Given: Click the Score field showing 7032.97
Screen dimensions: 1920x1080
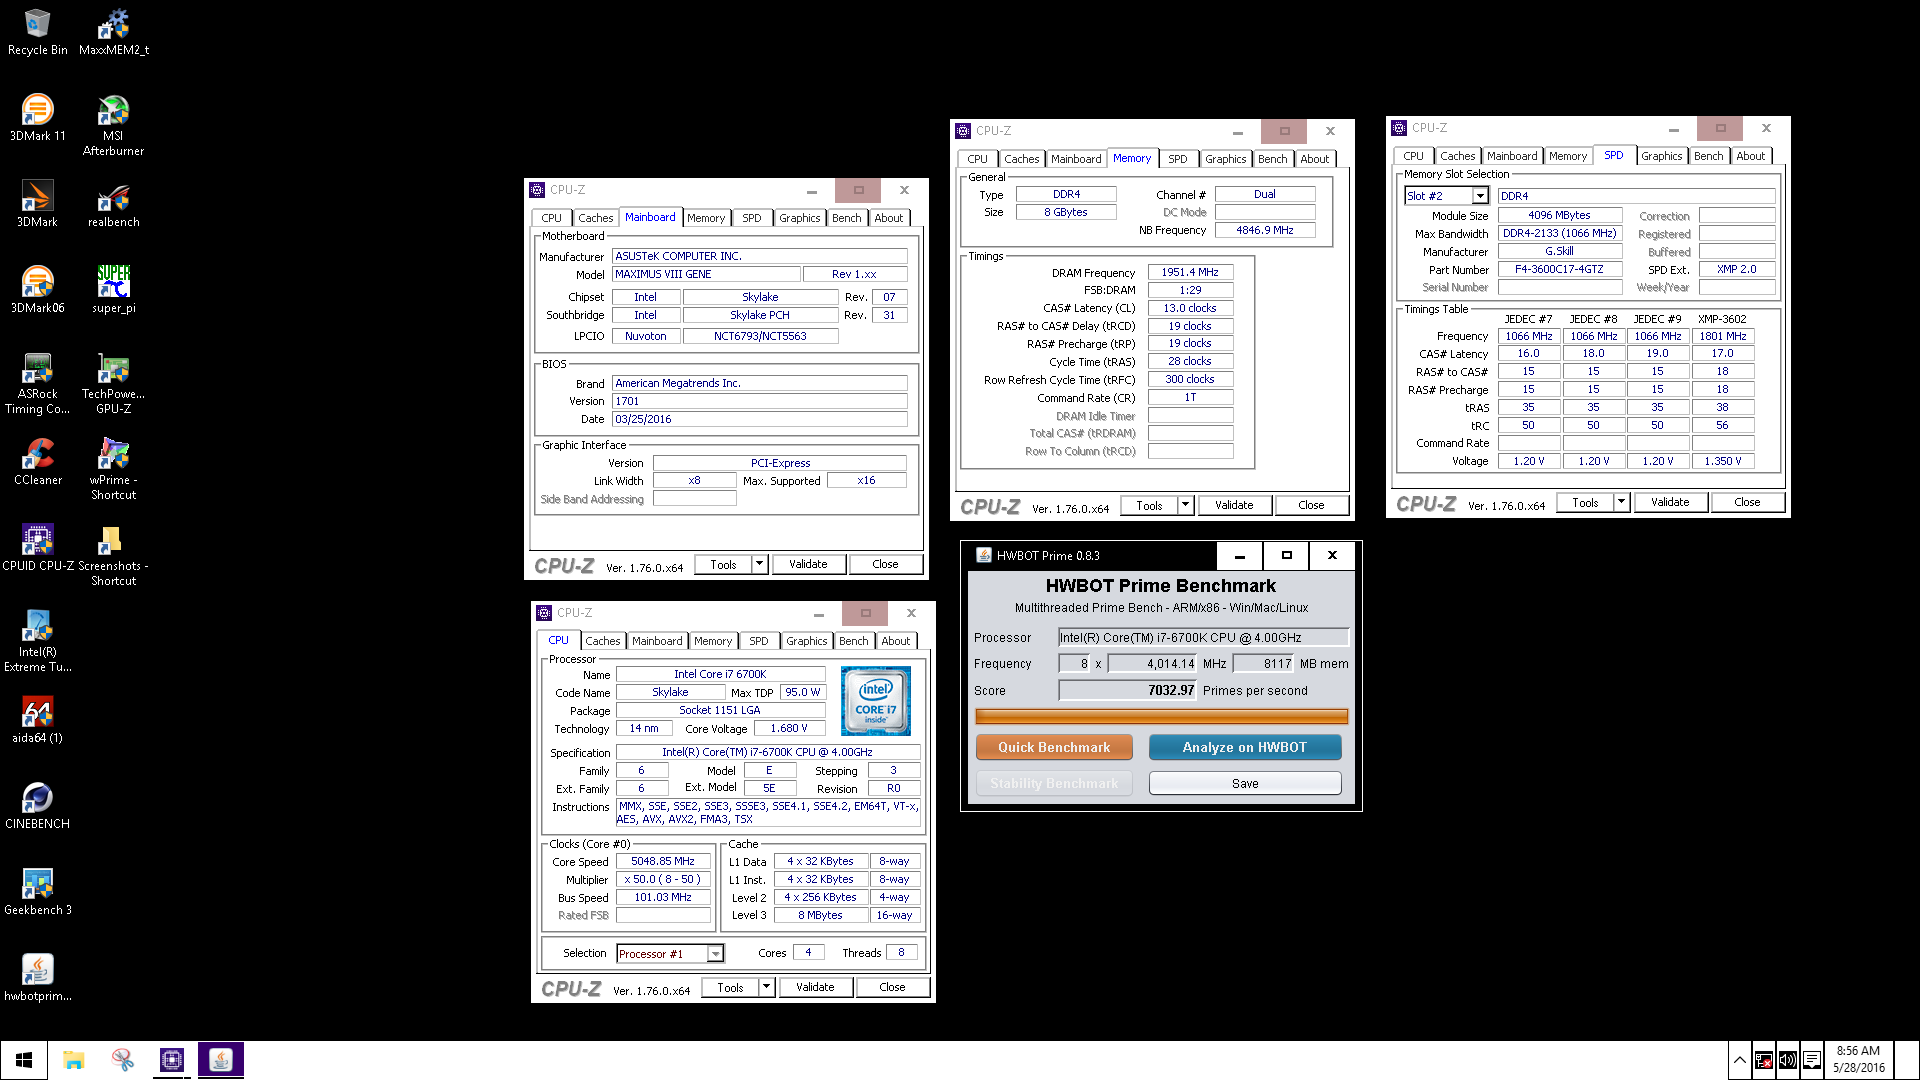Looking at the screenshot, I should point(1128,690).
